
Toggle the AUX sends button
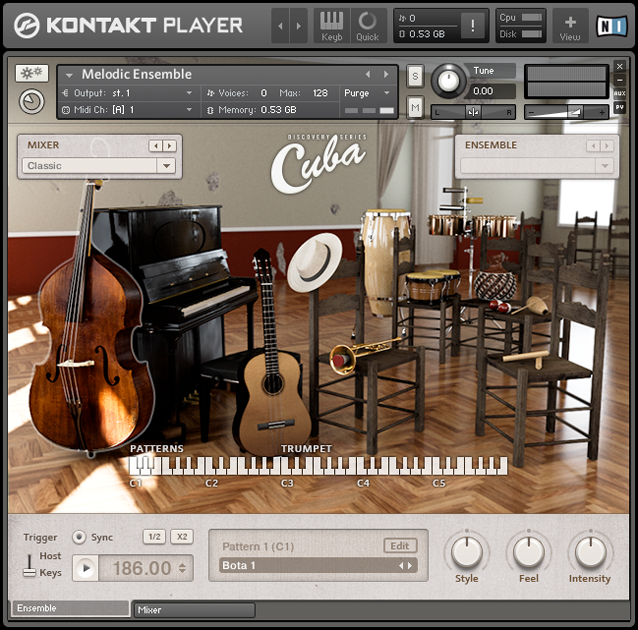(620, 94)
